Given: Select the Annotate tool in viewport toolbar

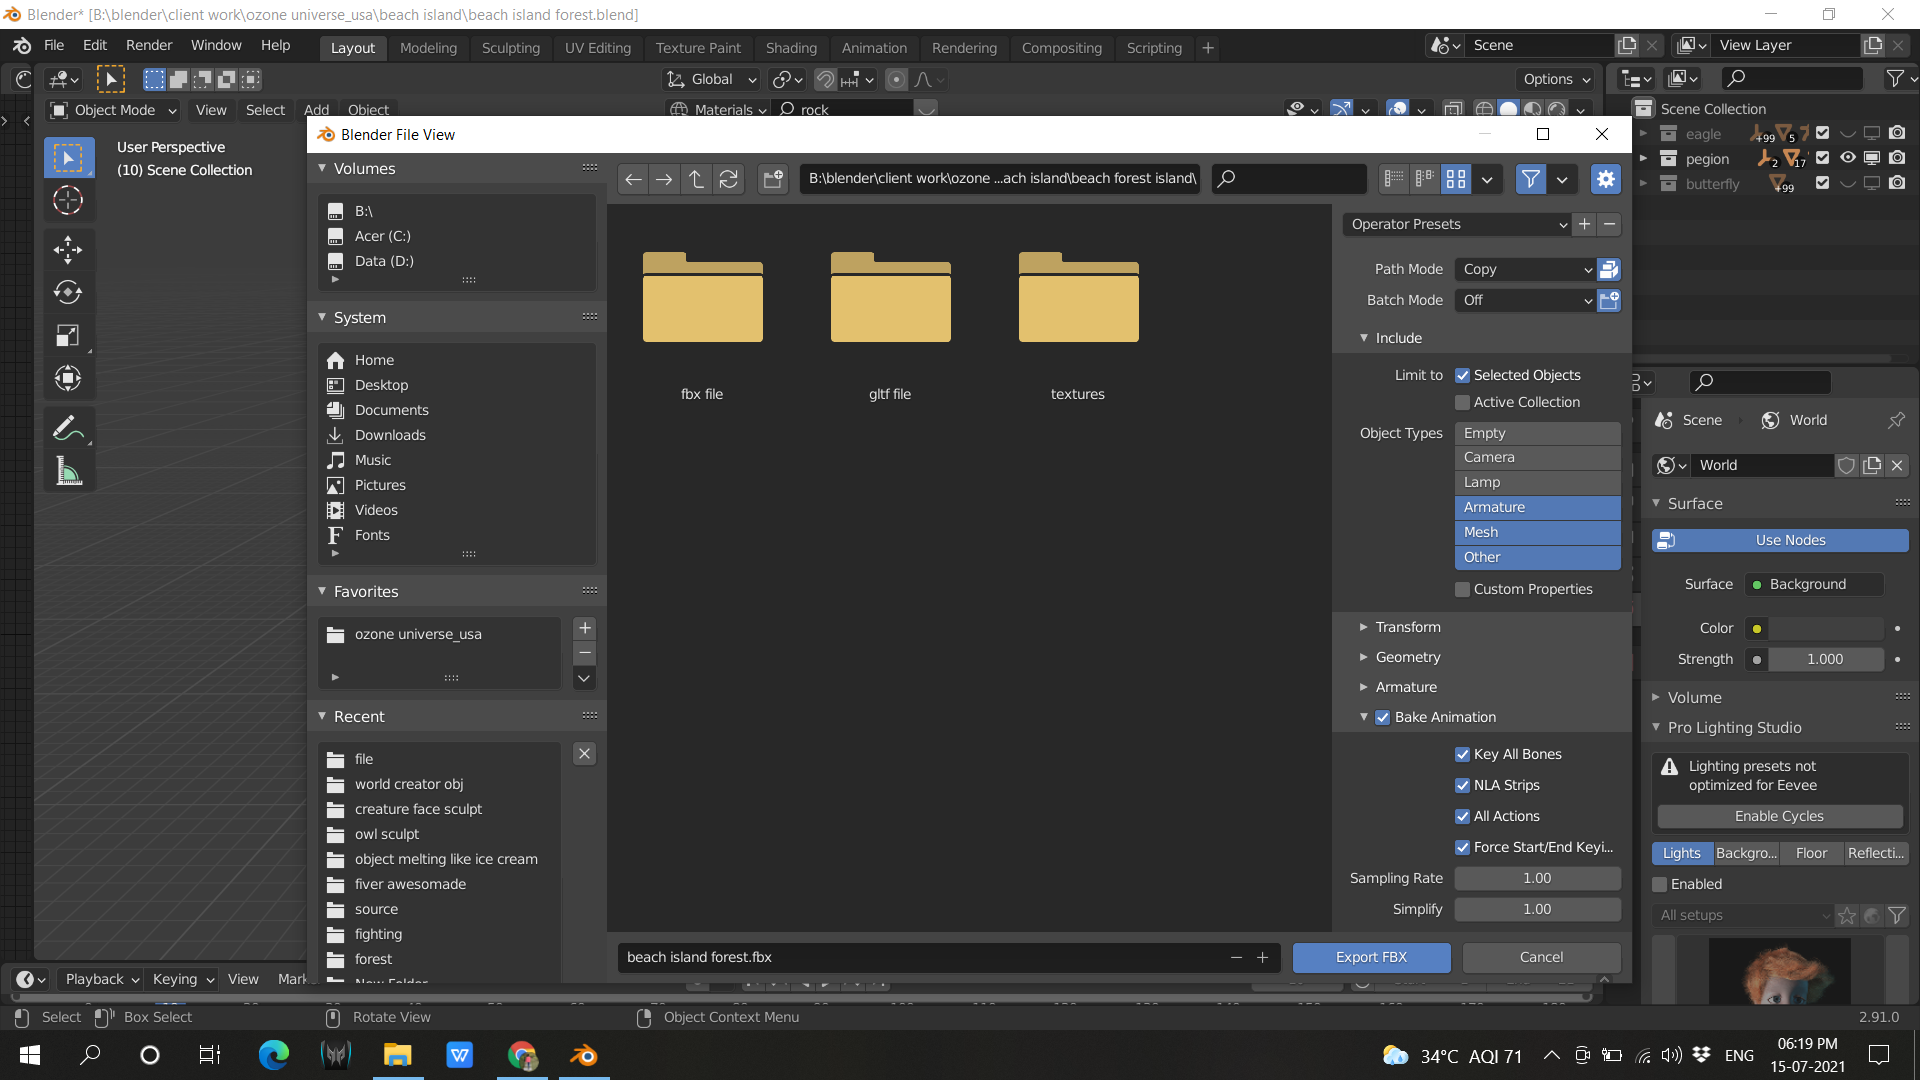Looking at the screenshot, I should pos(68,429).
